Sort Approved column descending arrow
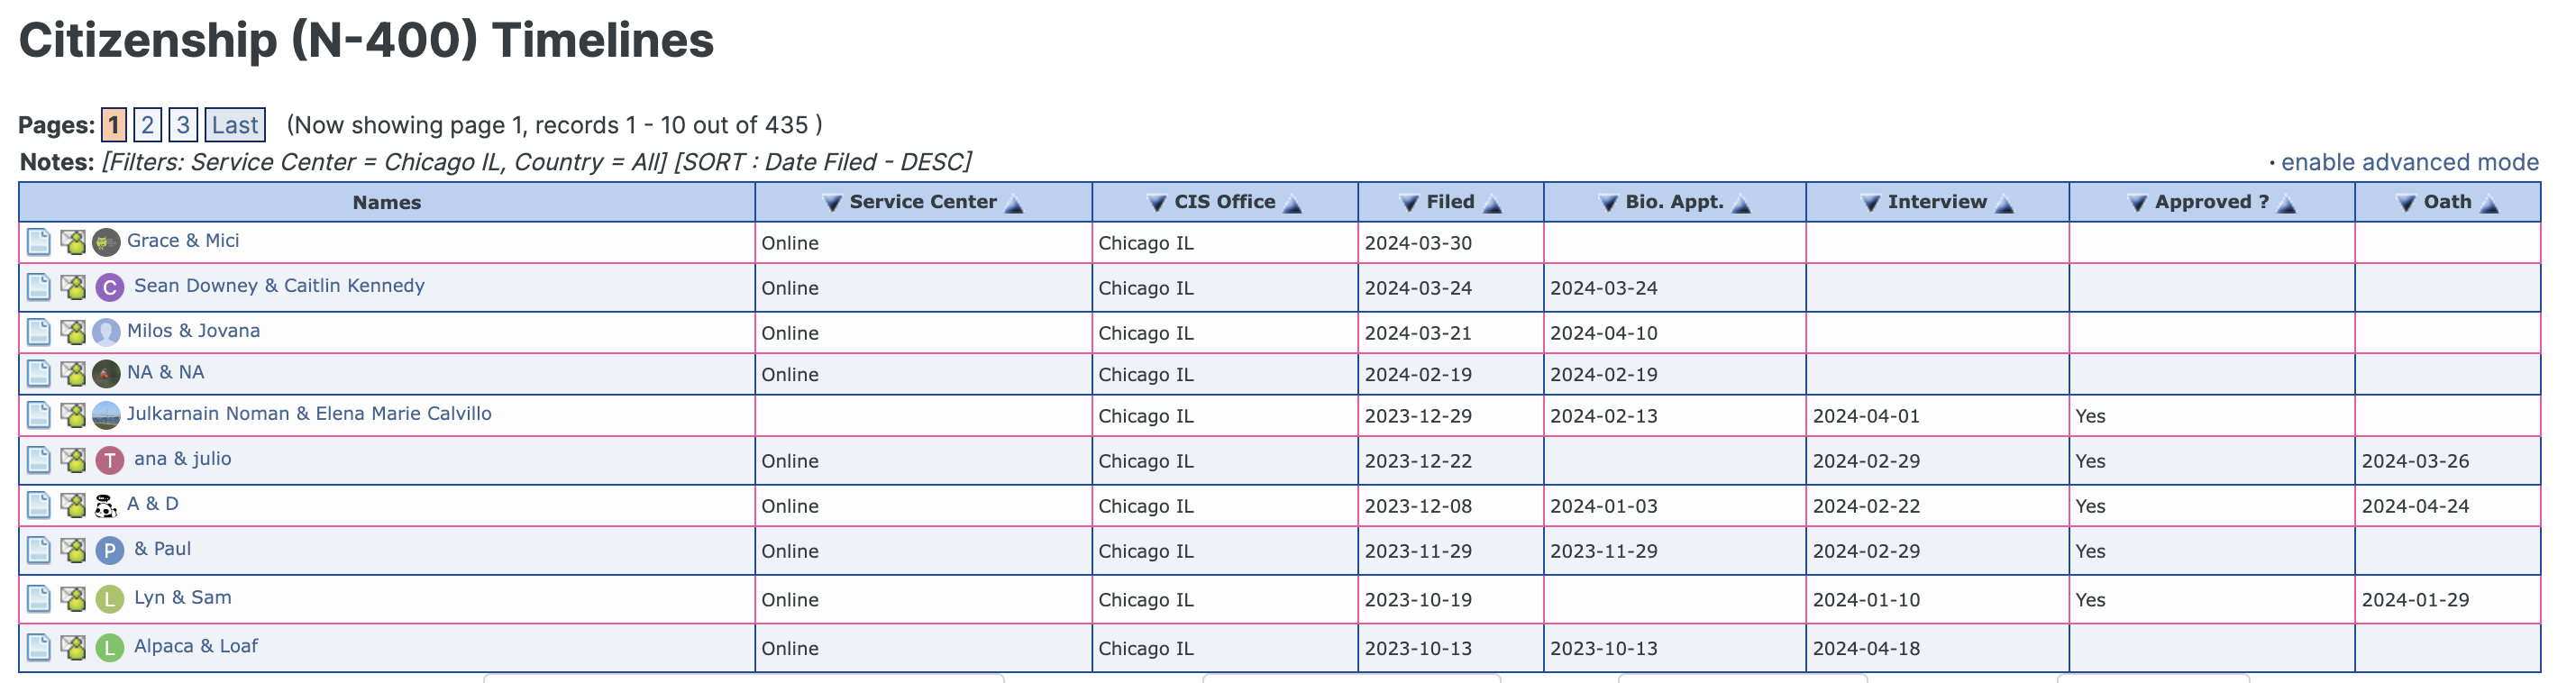 coord(2138,203)
